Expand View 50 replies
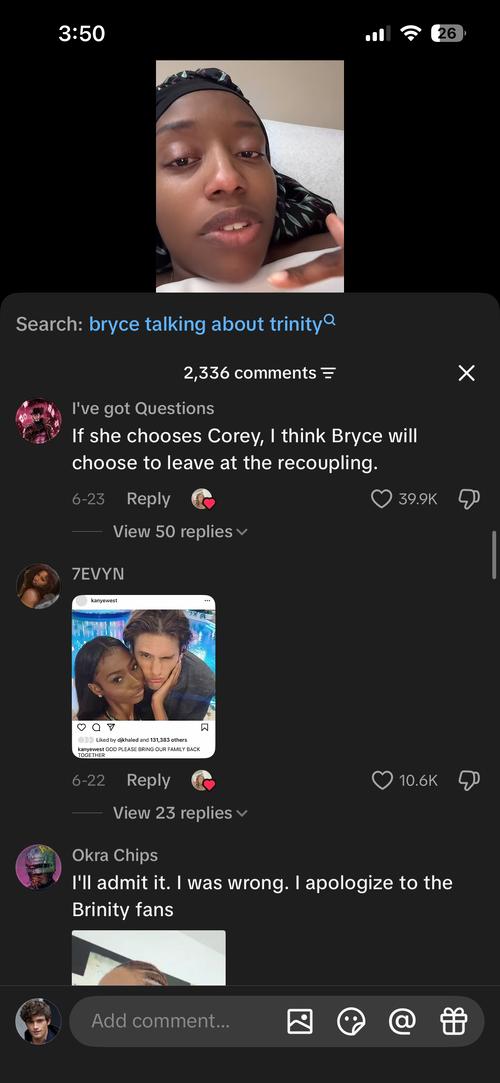The height and width of the screenshot is (1083, 500). (x=180, y=531)
